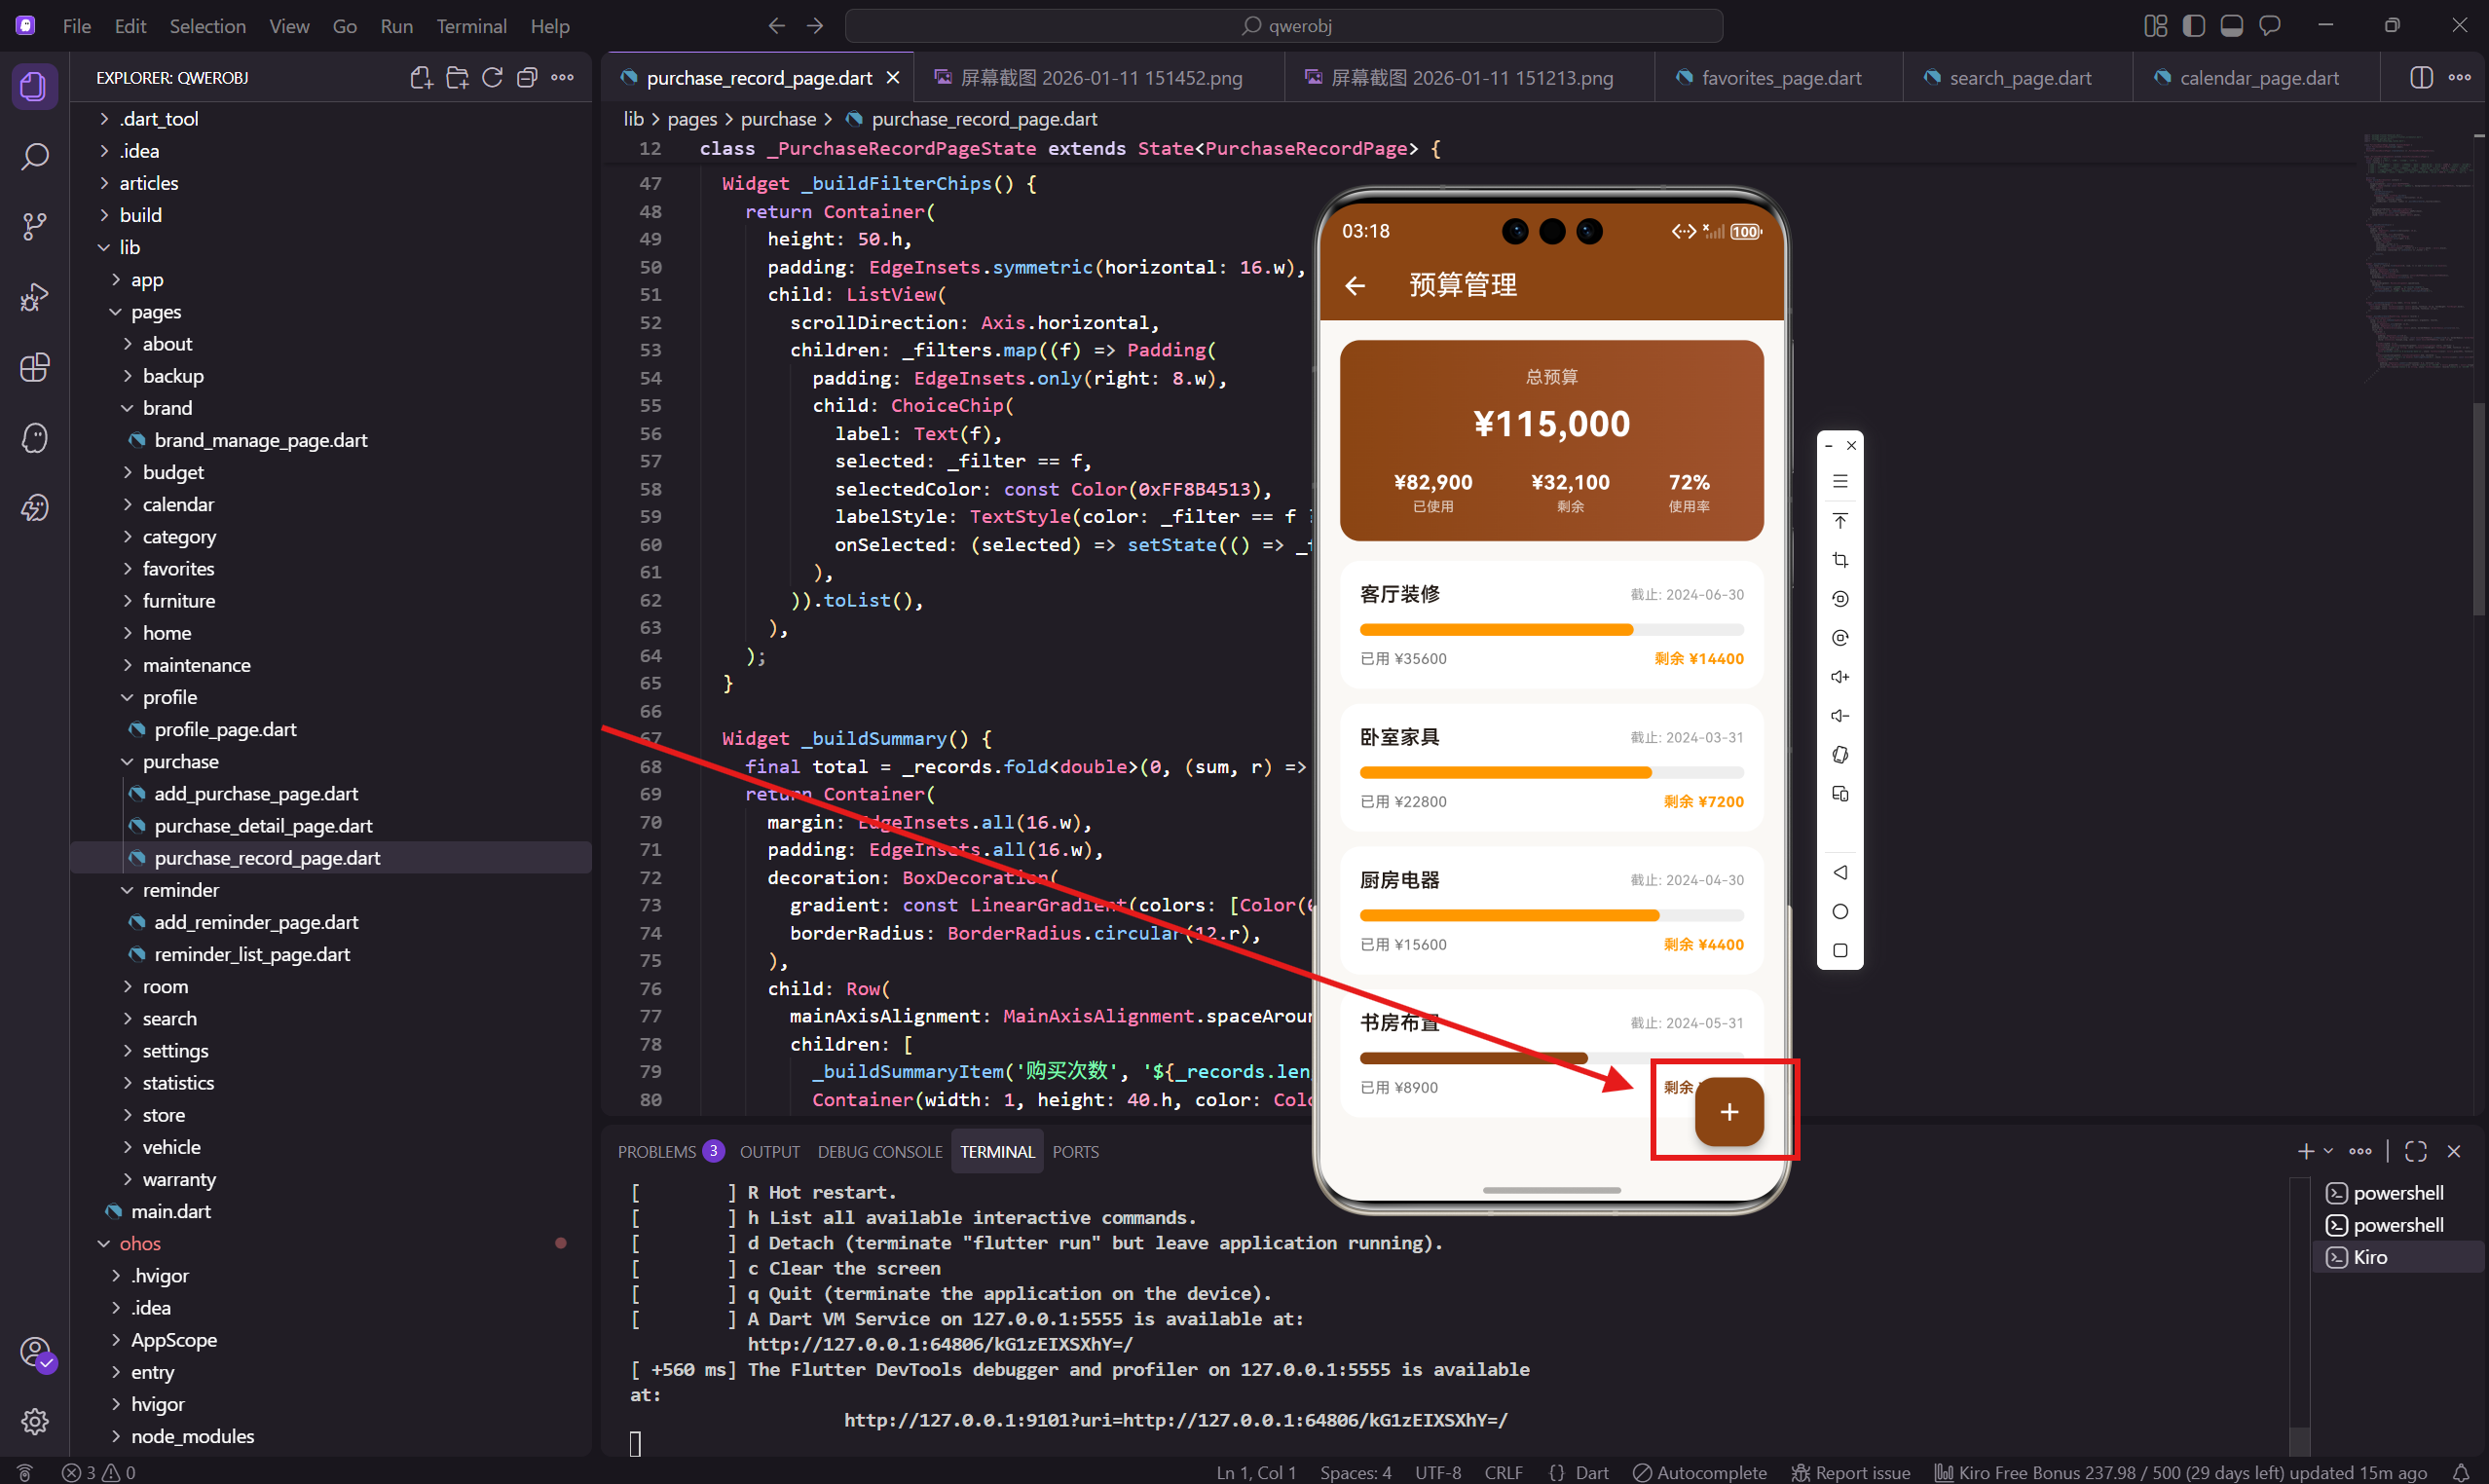Switch to calendar_page.dart tab
The height and width of the screenshot is (1484, 2489).
pyautogui.click(x=2258, y=77)
